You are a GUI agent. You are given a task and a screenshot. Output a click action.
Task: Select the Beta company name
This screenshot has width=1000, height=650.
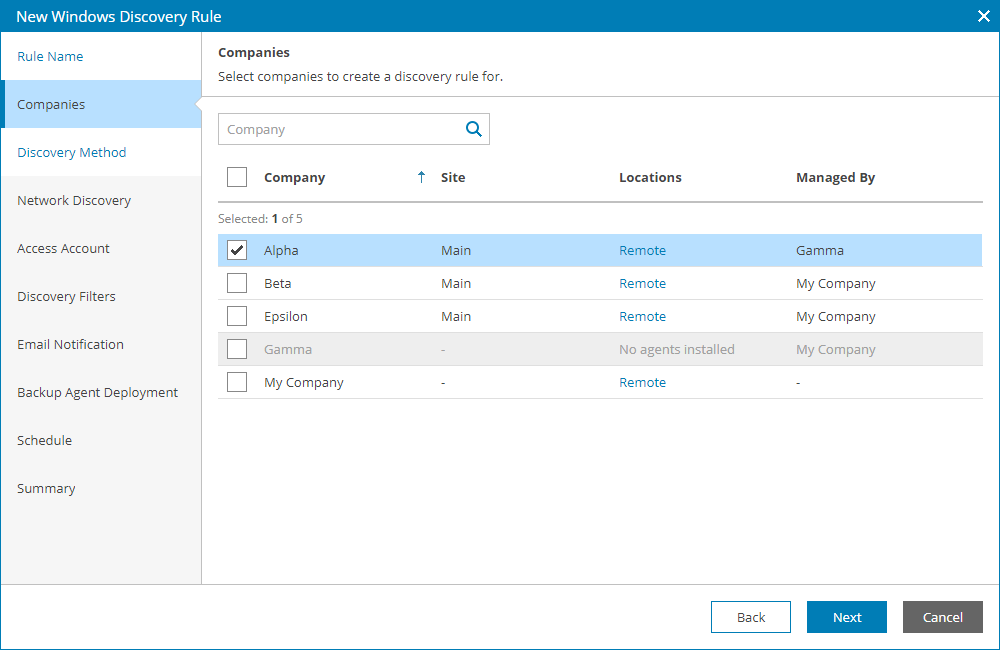(x=277, y=283)
